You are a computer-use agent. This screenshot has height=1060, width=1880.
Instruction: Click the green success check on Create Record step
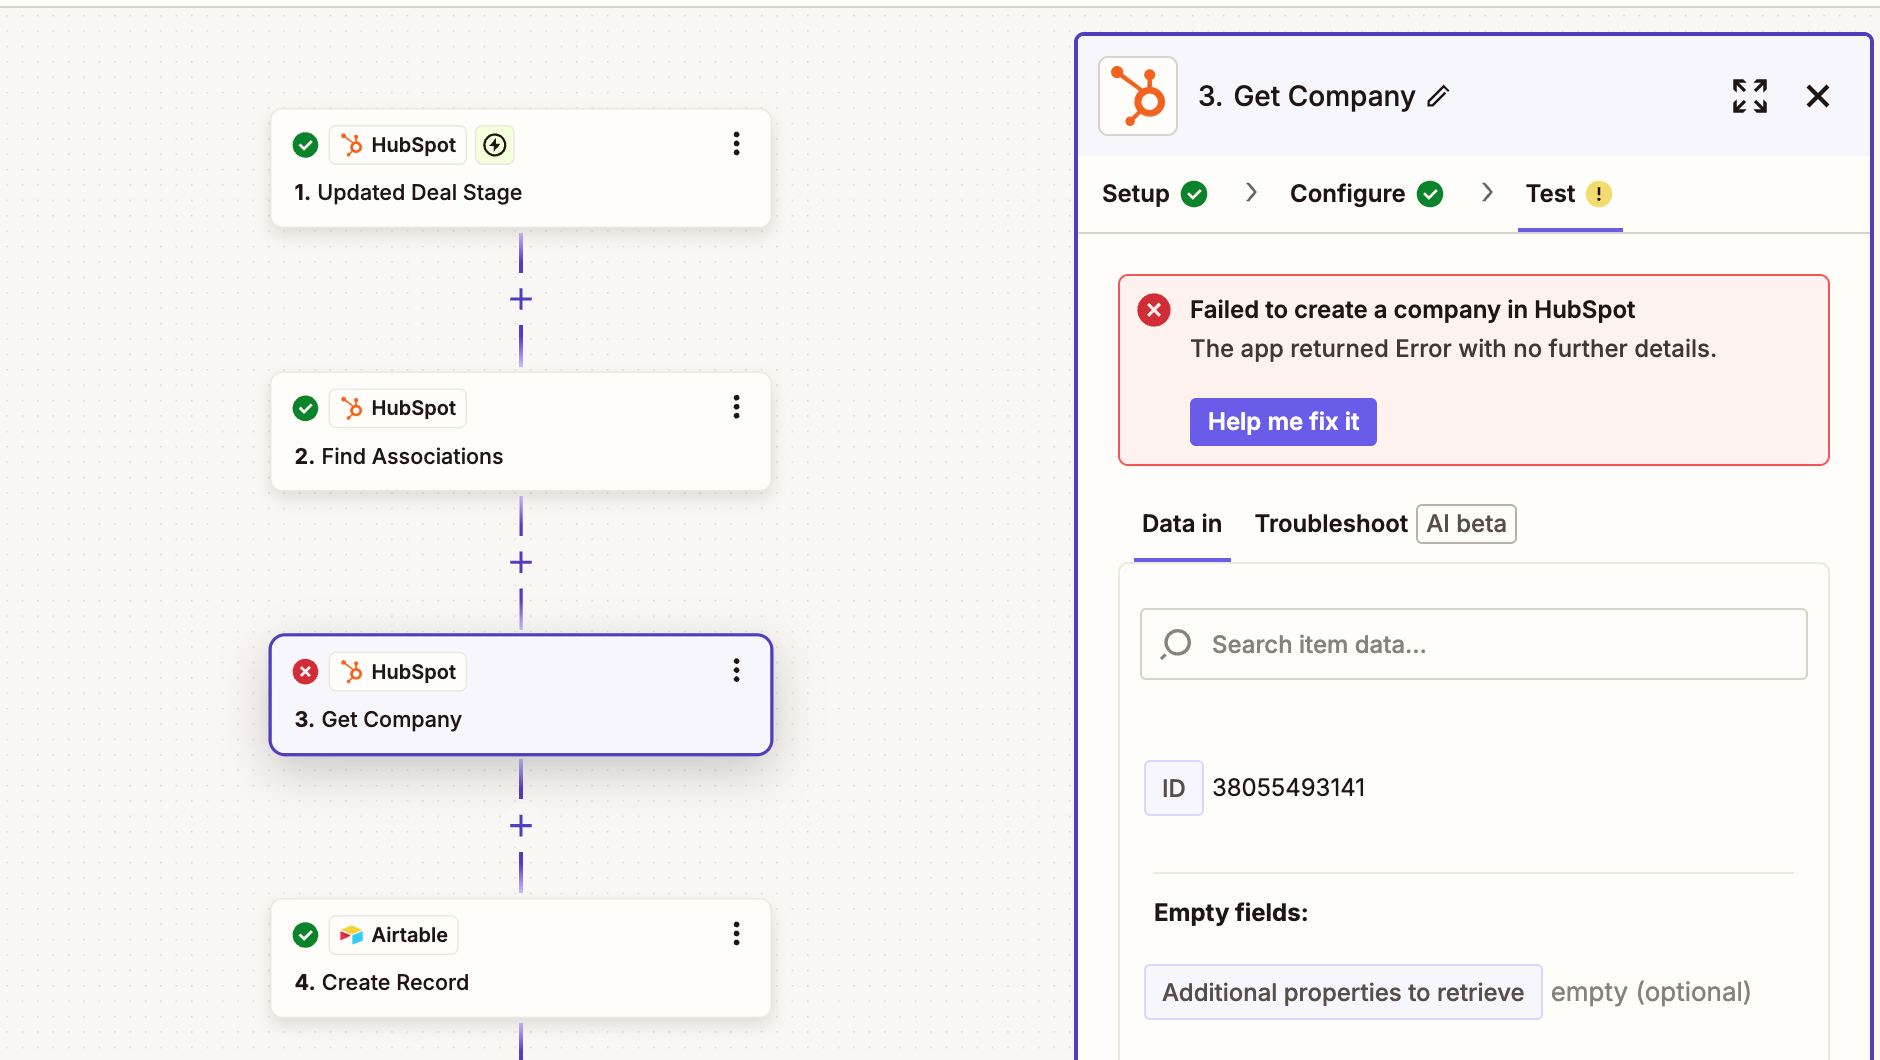click(x=305, y=935)
